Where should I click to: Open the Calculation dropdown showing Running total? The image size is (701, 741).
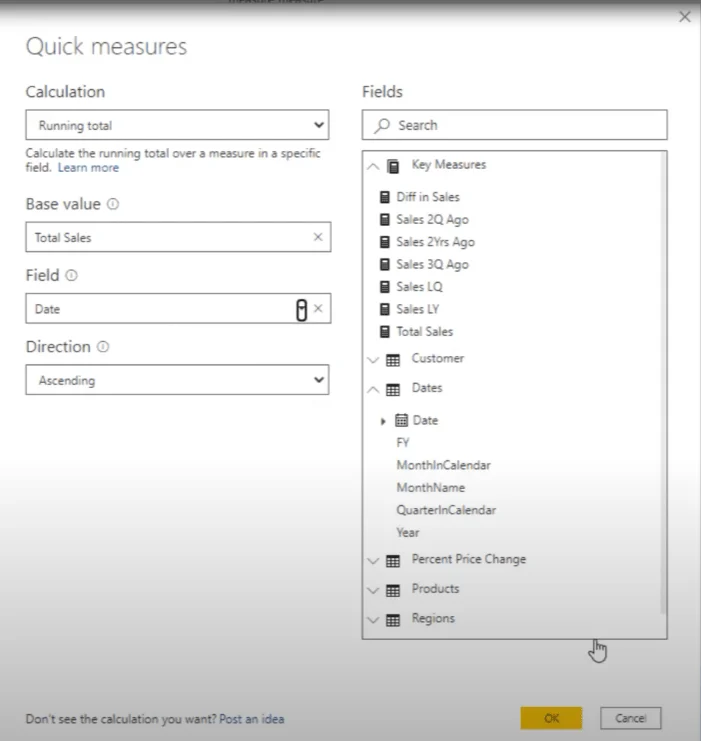177,125
